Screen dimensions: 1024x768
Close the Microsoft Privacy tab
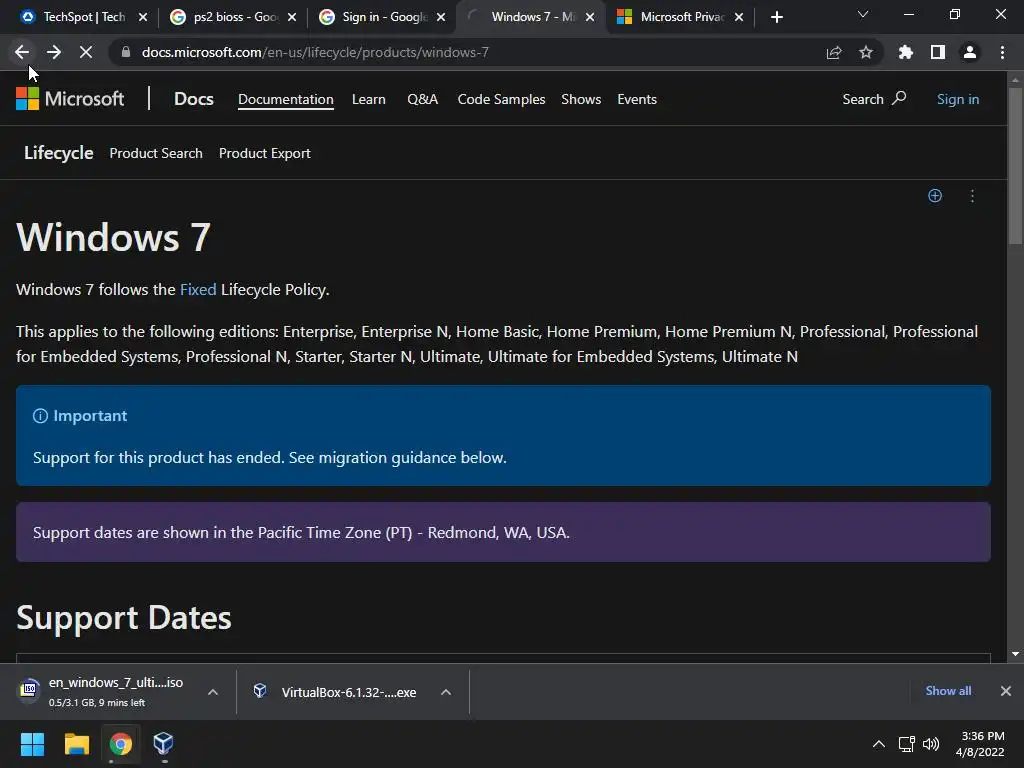739,17
